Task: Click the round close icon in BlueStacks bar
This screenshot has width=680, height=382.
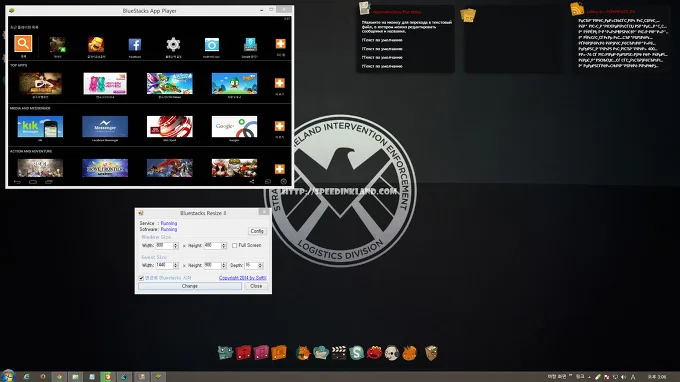Action: pyautogui.click(x=284, y=182)
